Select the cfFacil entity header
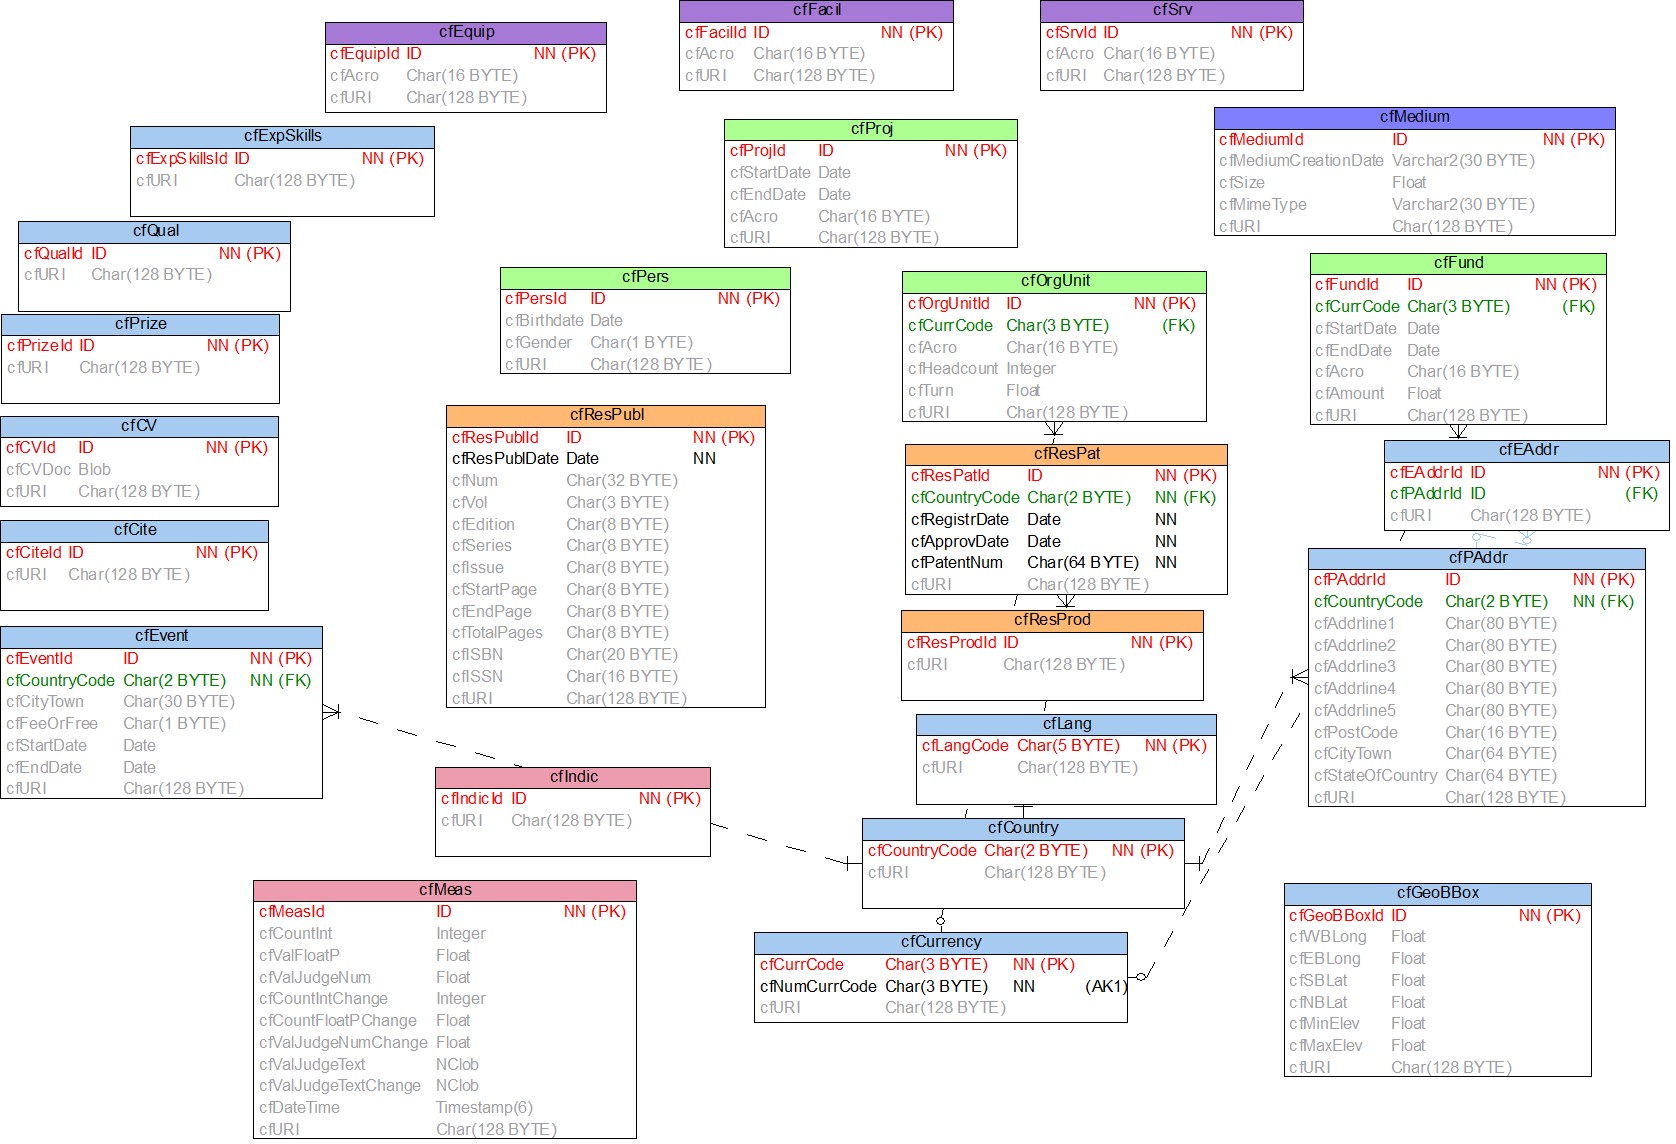 coord(816,11)
